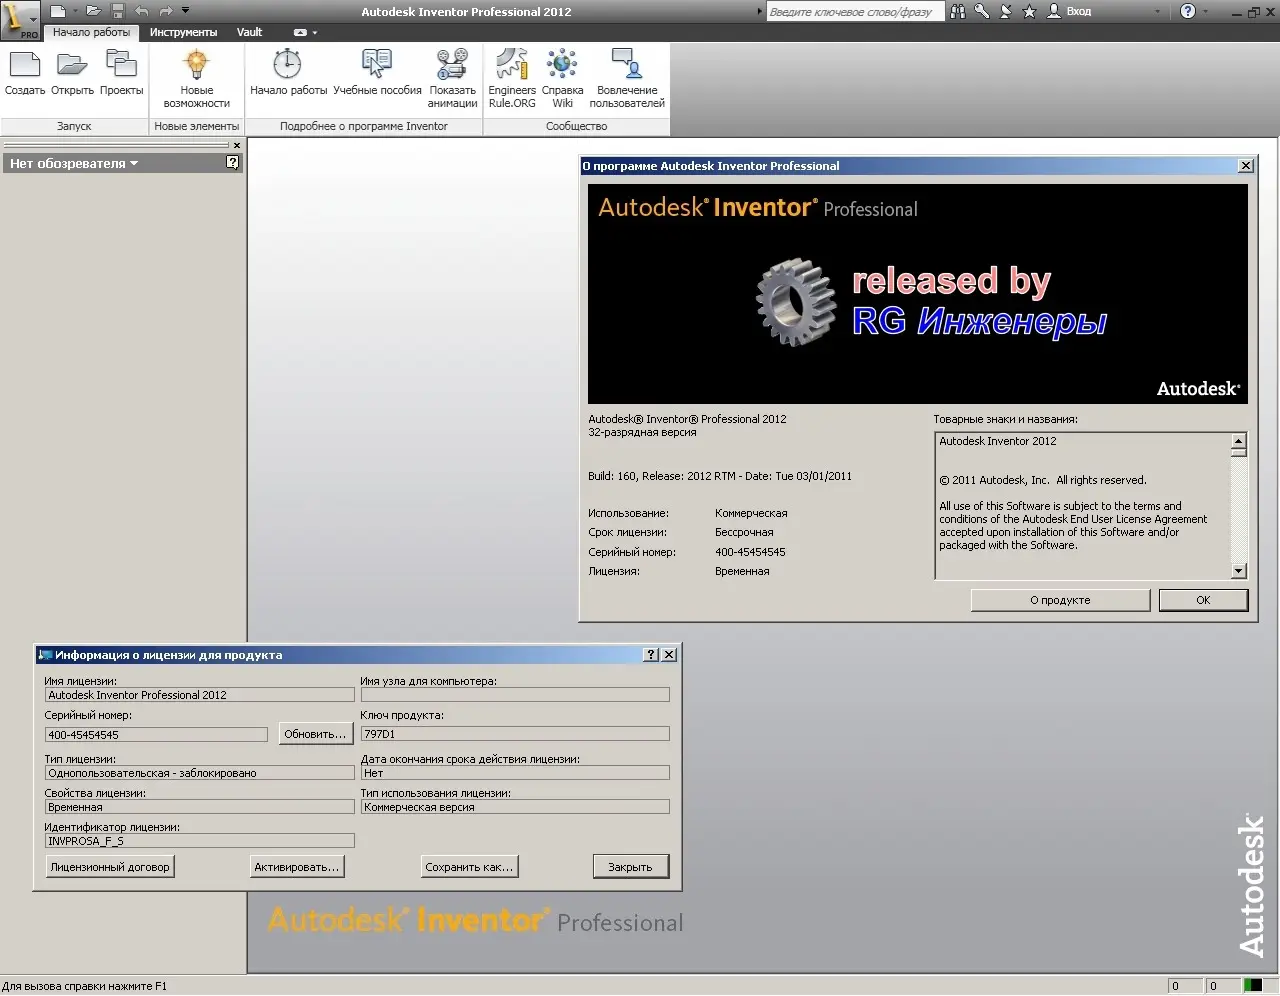Screen dimensions: 1280x996
Task: Click Создать ribbon button
Action: pos(25,71)
